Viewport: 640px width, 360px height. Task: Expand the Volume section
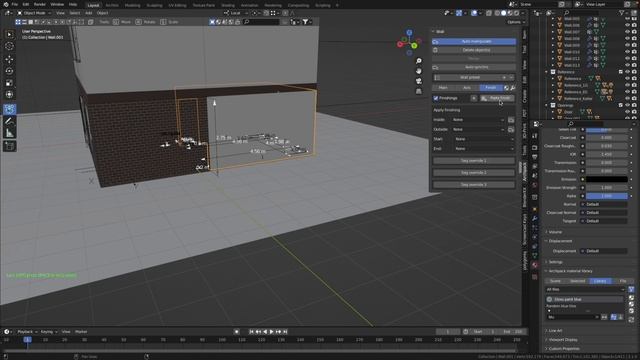pos(555,232)
